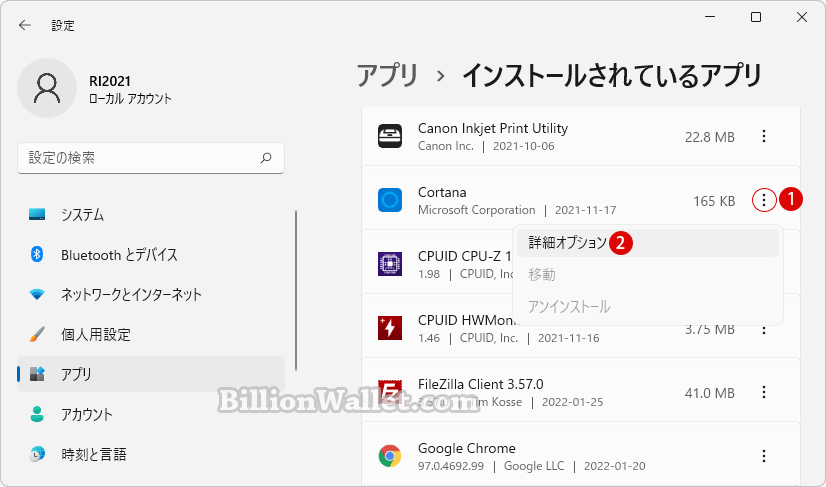Click the Canon Inkjet Print Utility name

click(x=493, y=128)
